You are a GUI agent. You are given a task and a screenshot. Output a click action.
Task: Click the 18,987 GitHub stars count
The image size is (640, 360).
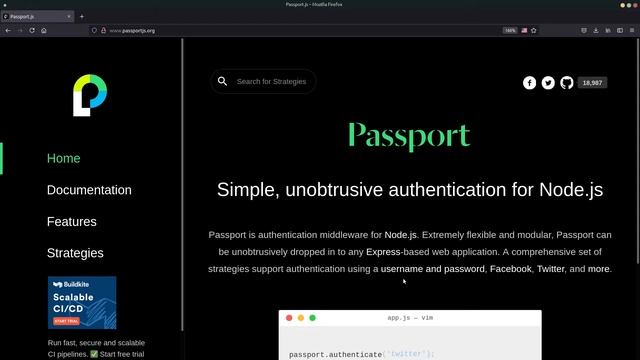tap(592, 83)
